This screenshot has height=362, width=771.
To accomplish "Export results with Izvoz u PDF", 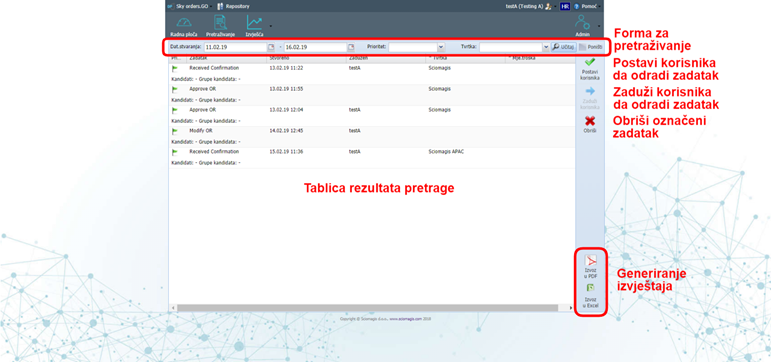I will click(590, 267).
